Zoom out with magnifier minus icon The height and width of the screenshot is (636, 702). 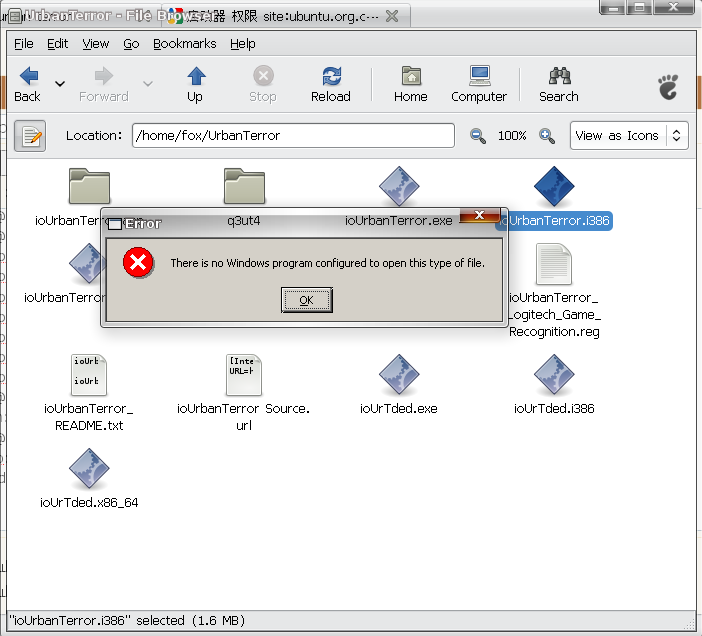477,136
